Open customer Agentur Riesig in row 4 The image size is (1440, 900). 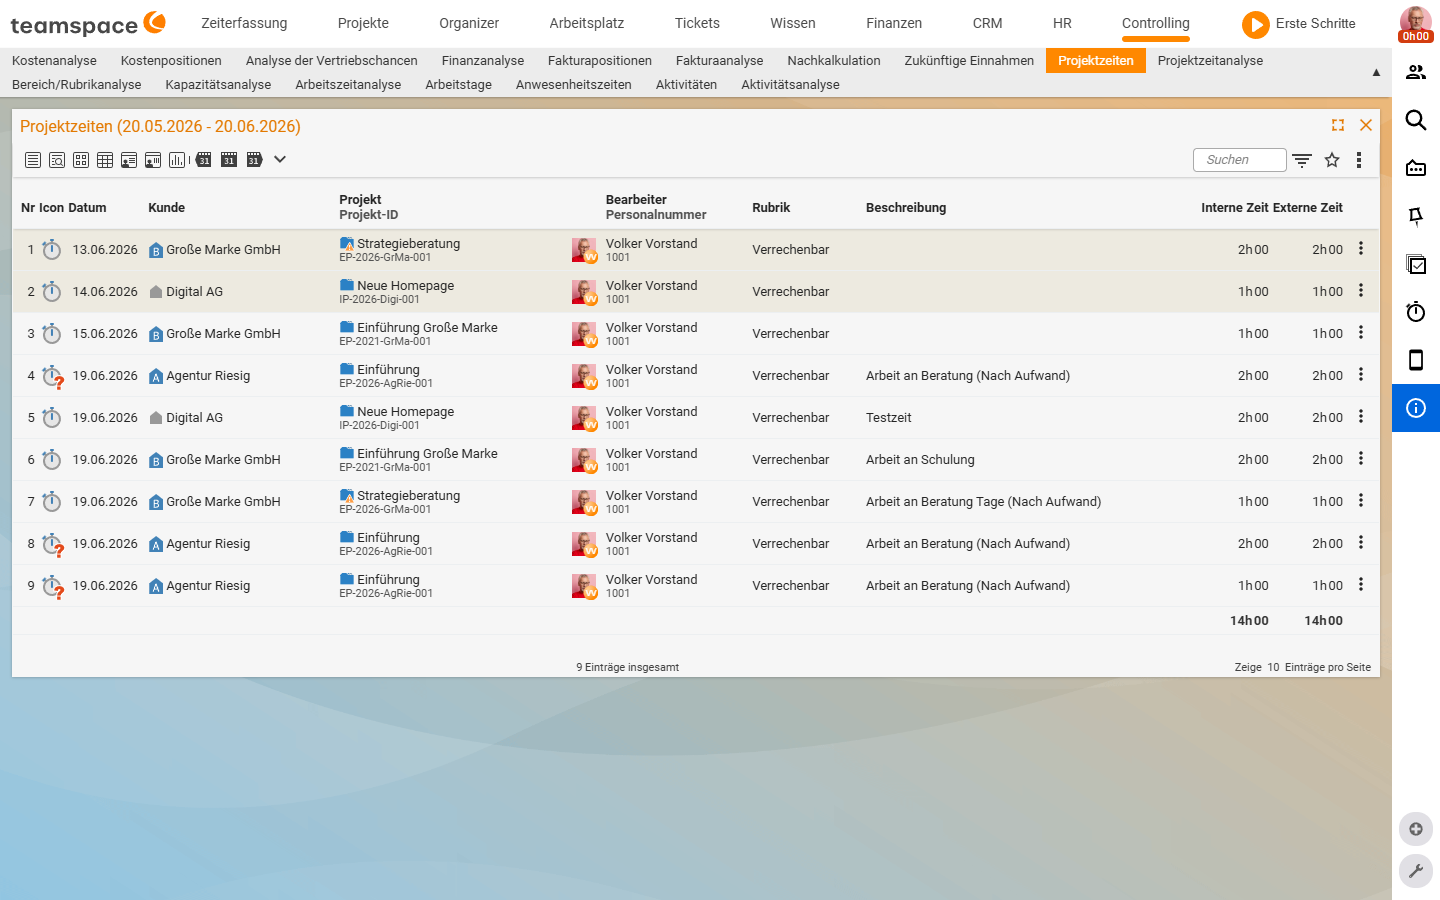click(208, 376)
